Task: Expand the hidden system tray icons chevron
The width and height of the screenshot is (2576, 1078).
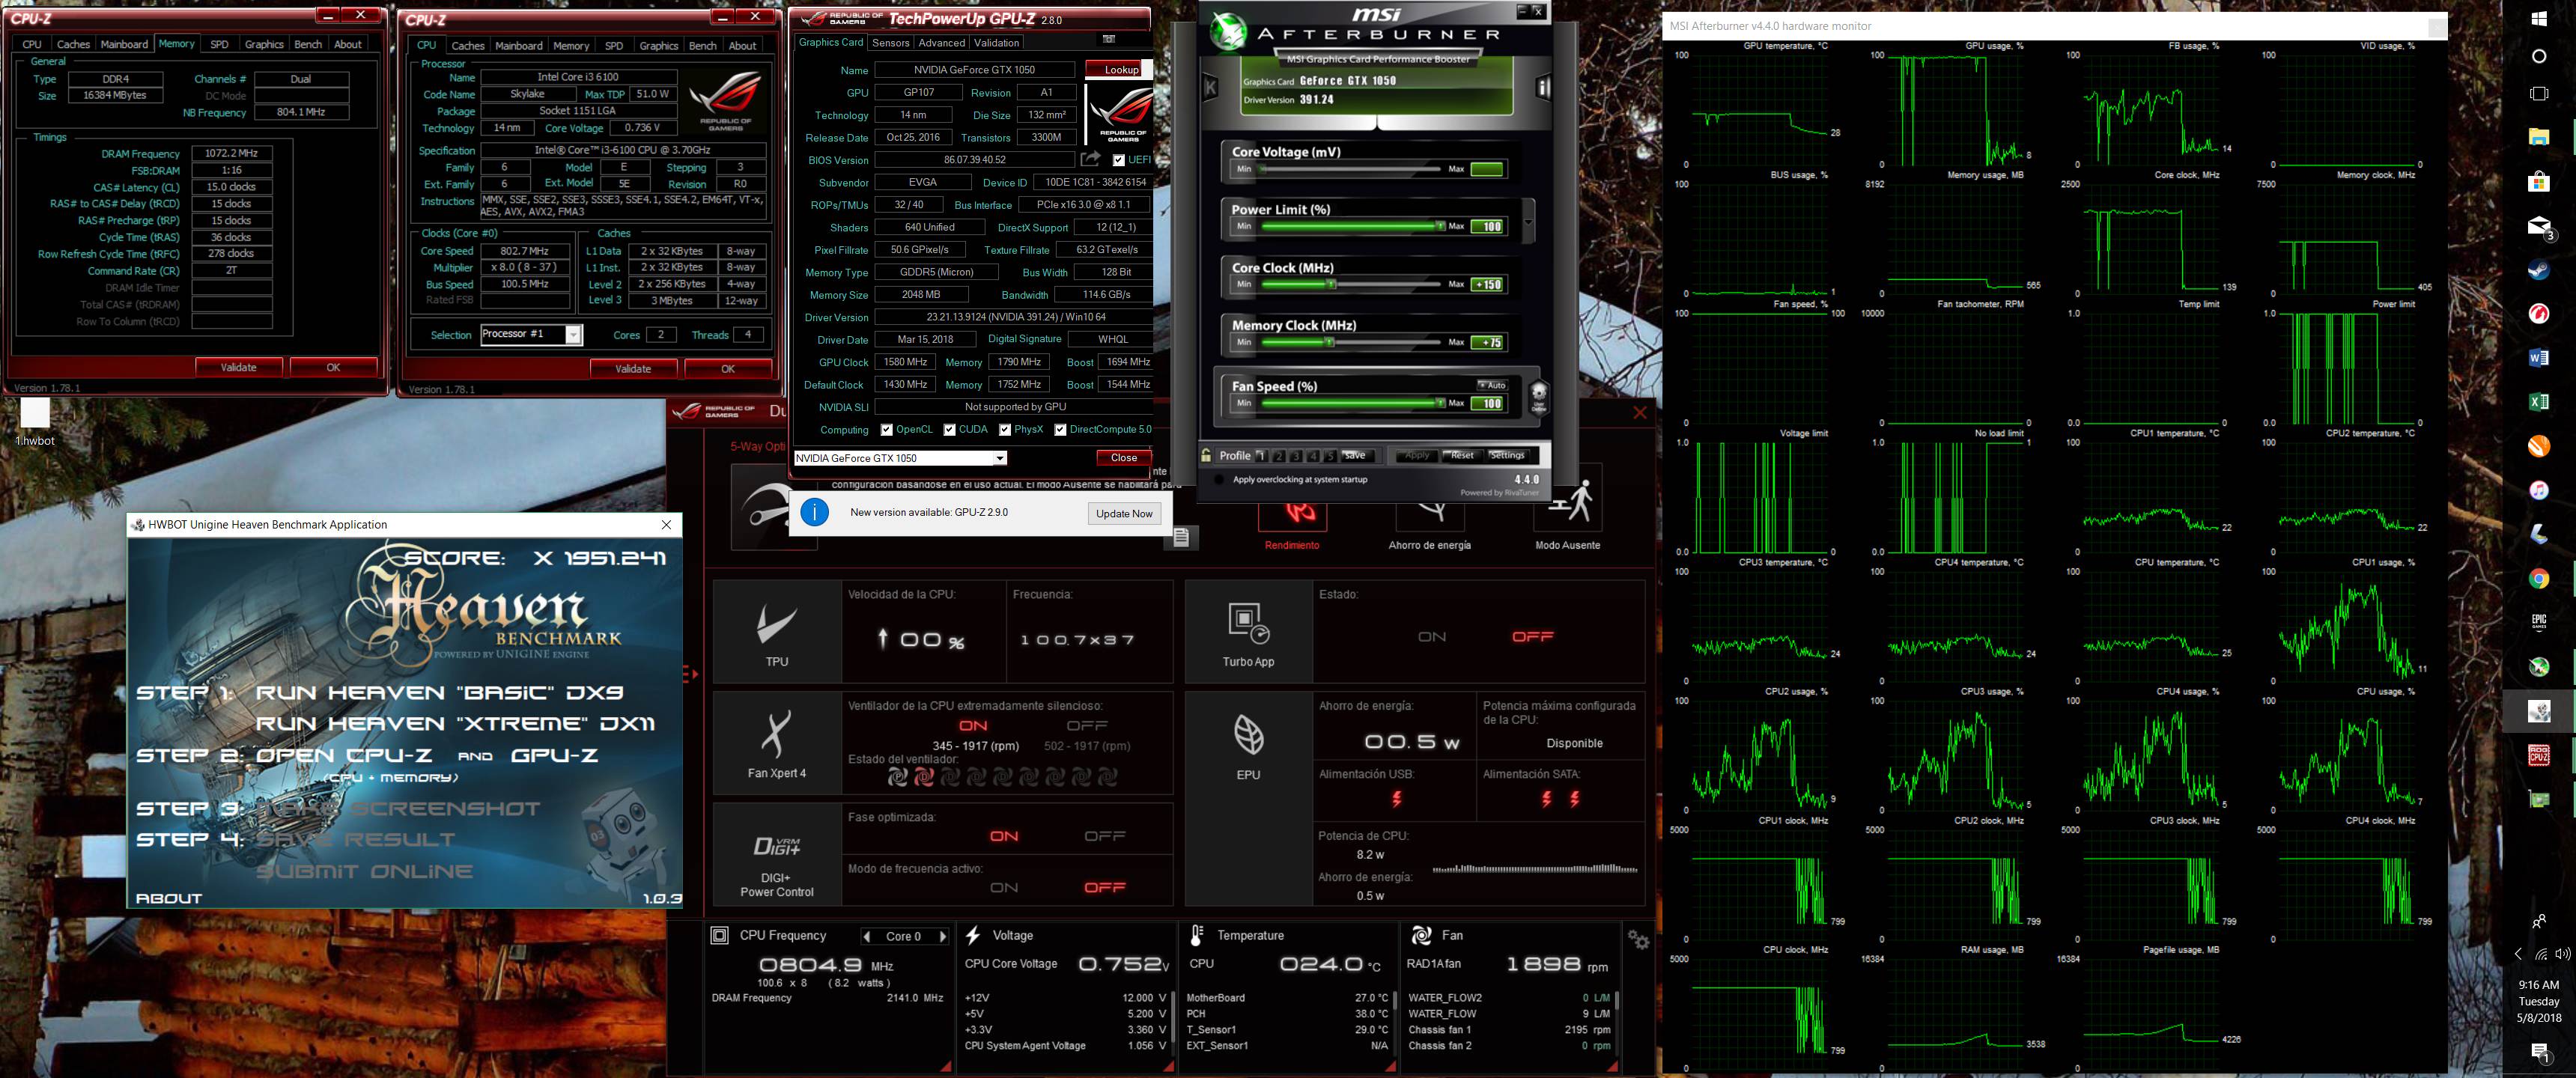Action: (x=2518, y=954)
